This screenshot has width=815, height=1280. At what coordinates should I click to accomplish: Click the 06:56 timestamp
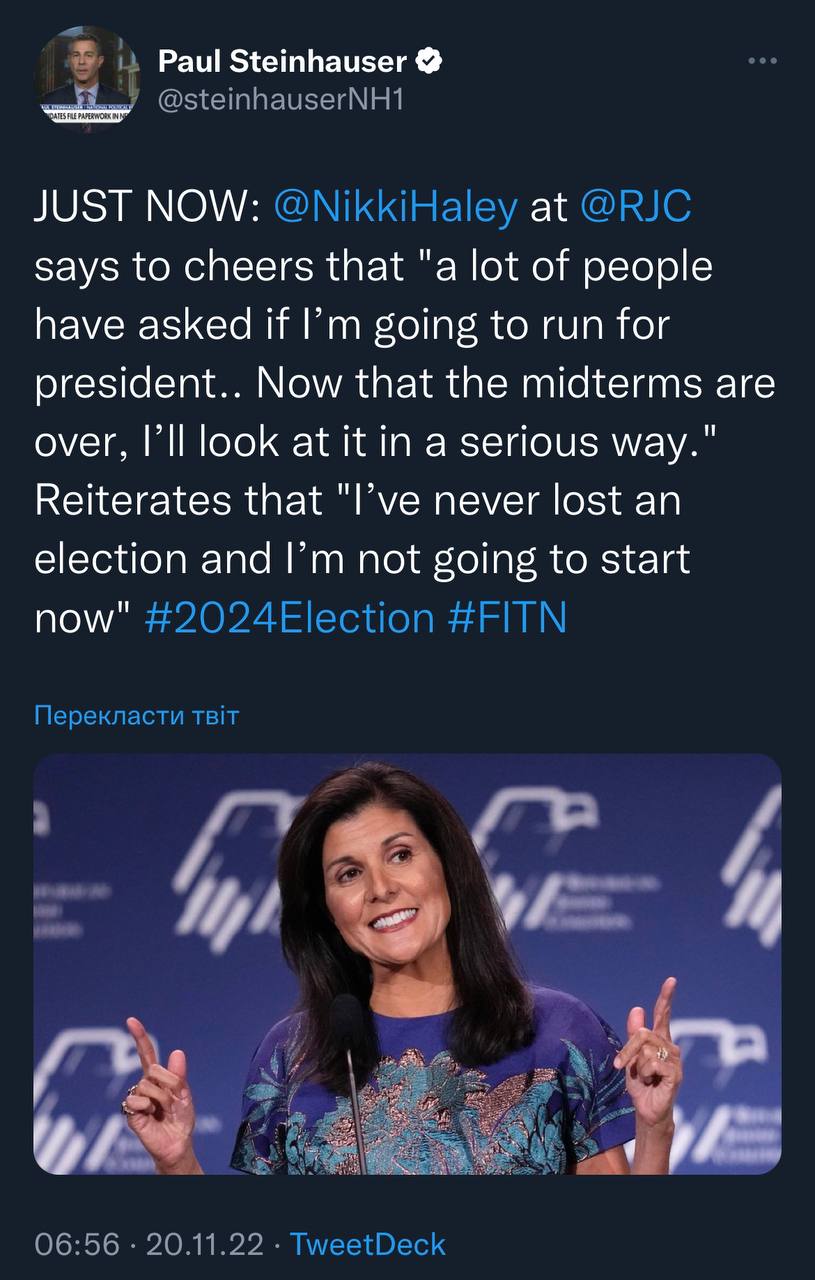[76, 1244]
